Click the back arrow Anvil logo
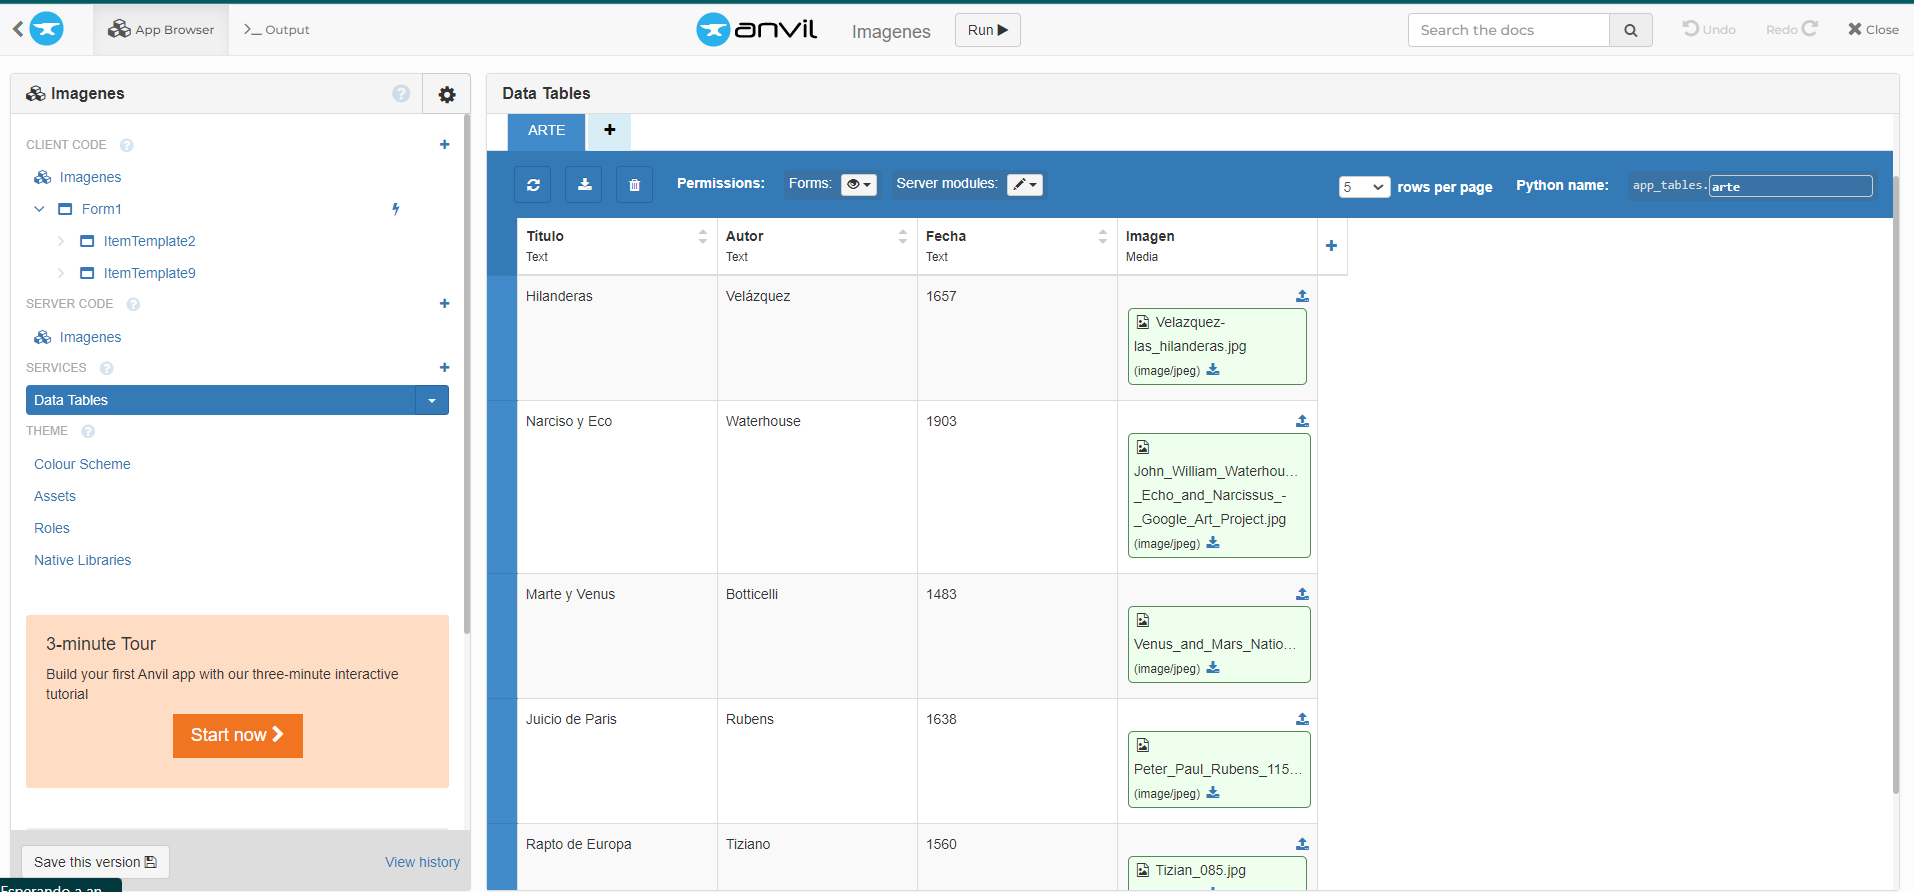 [38, 29]
